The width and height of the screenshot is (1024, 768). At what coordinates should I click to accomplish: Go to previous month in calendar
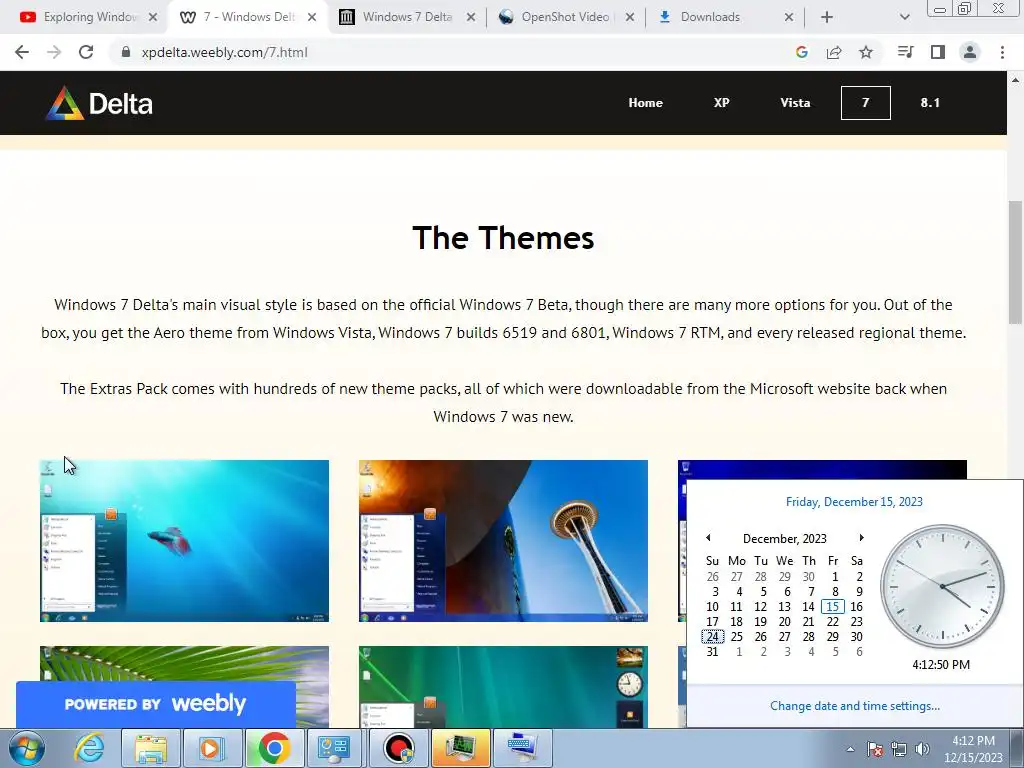coord(708,538)
